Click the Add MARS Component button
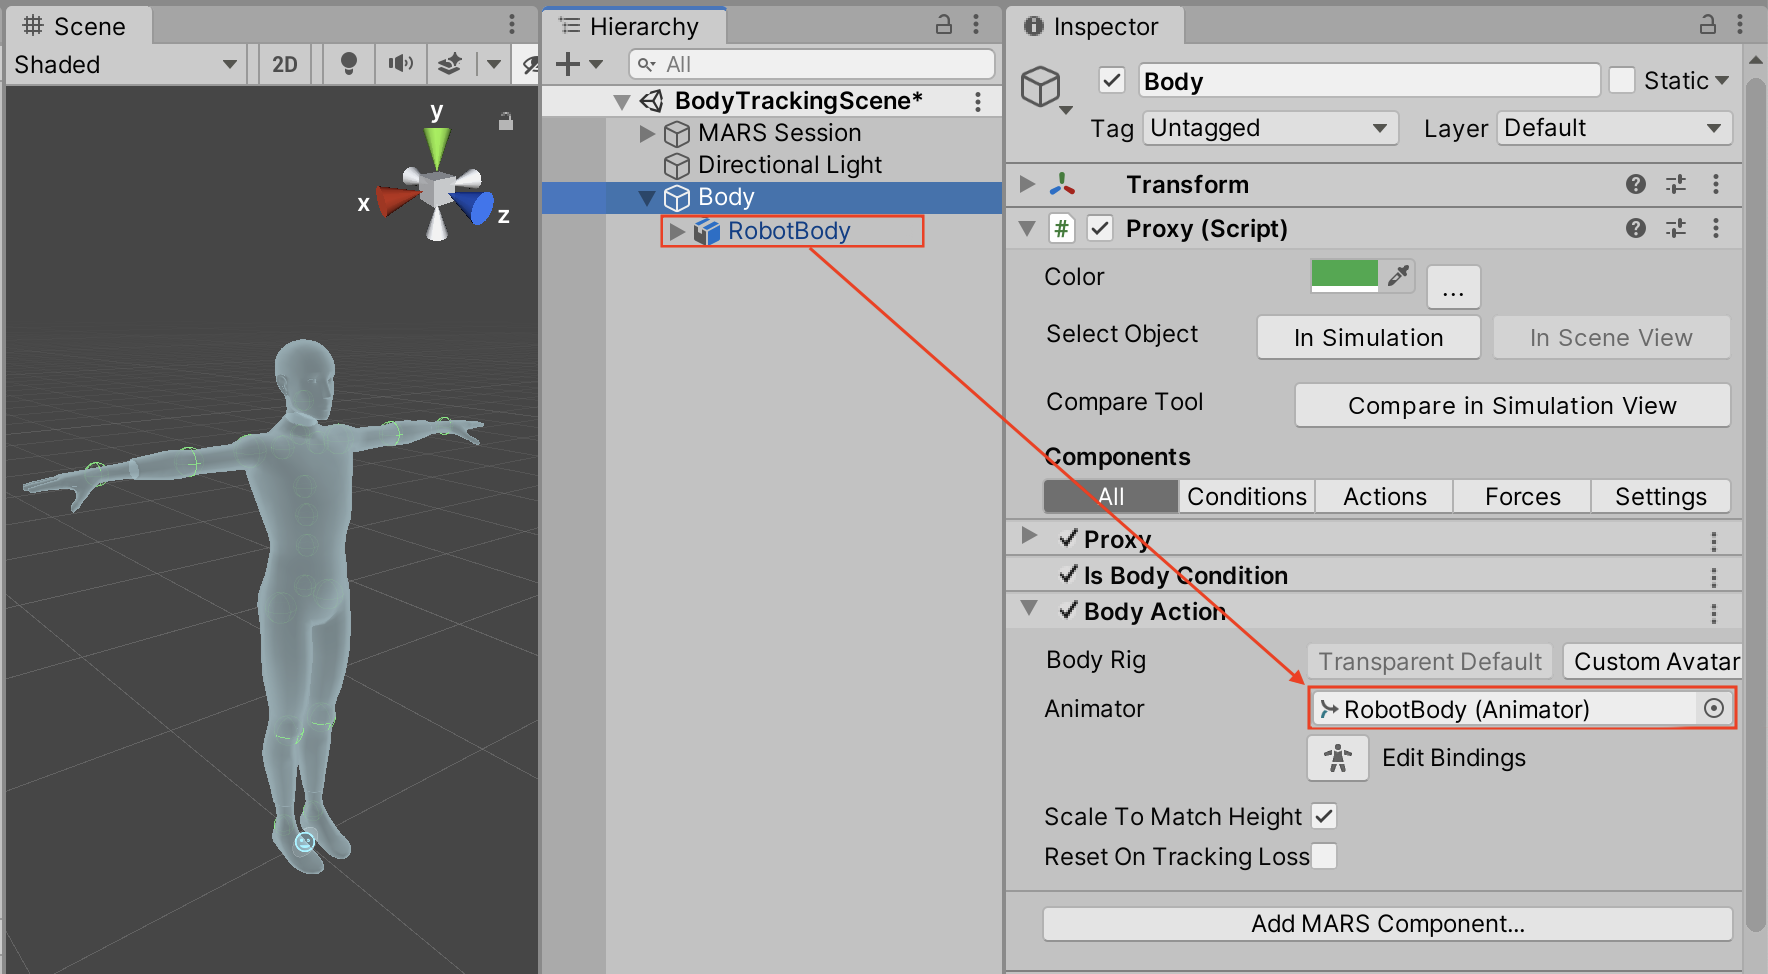1768x974 pixels. coord(1387,924)
